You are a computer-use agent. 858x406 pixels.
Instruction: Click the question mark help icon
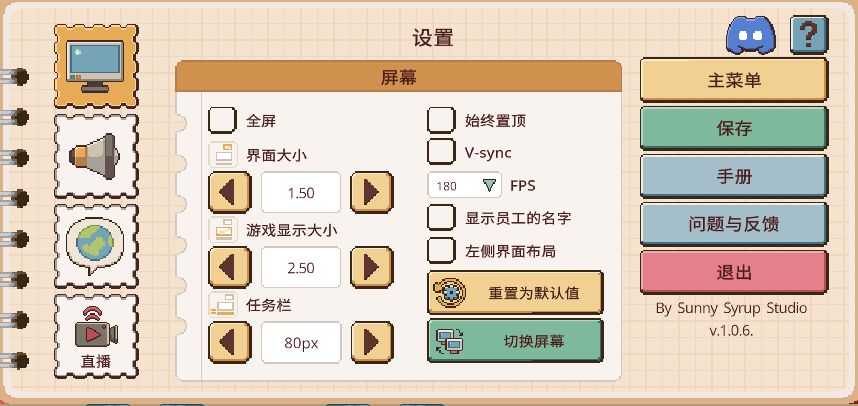(808, 37)
